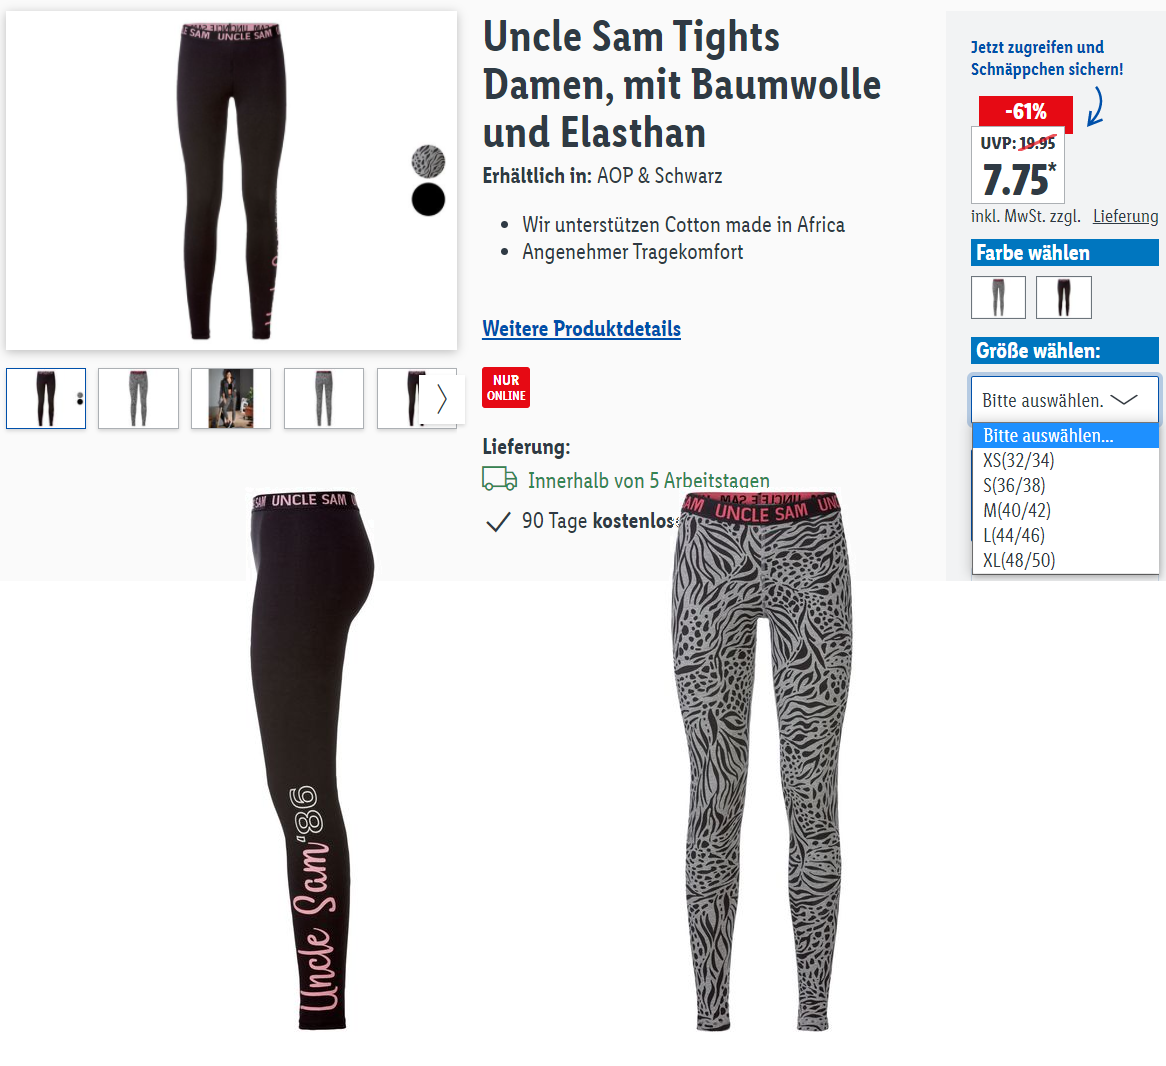This screenshot has height=1066, width=1166.
Task: Select the black leggings color tile
Action: 1063,297
